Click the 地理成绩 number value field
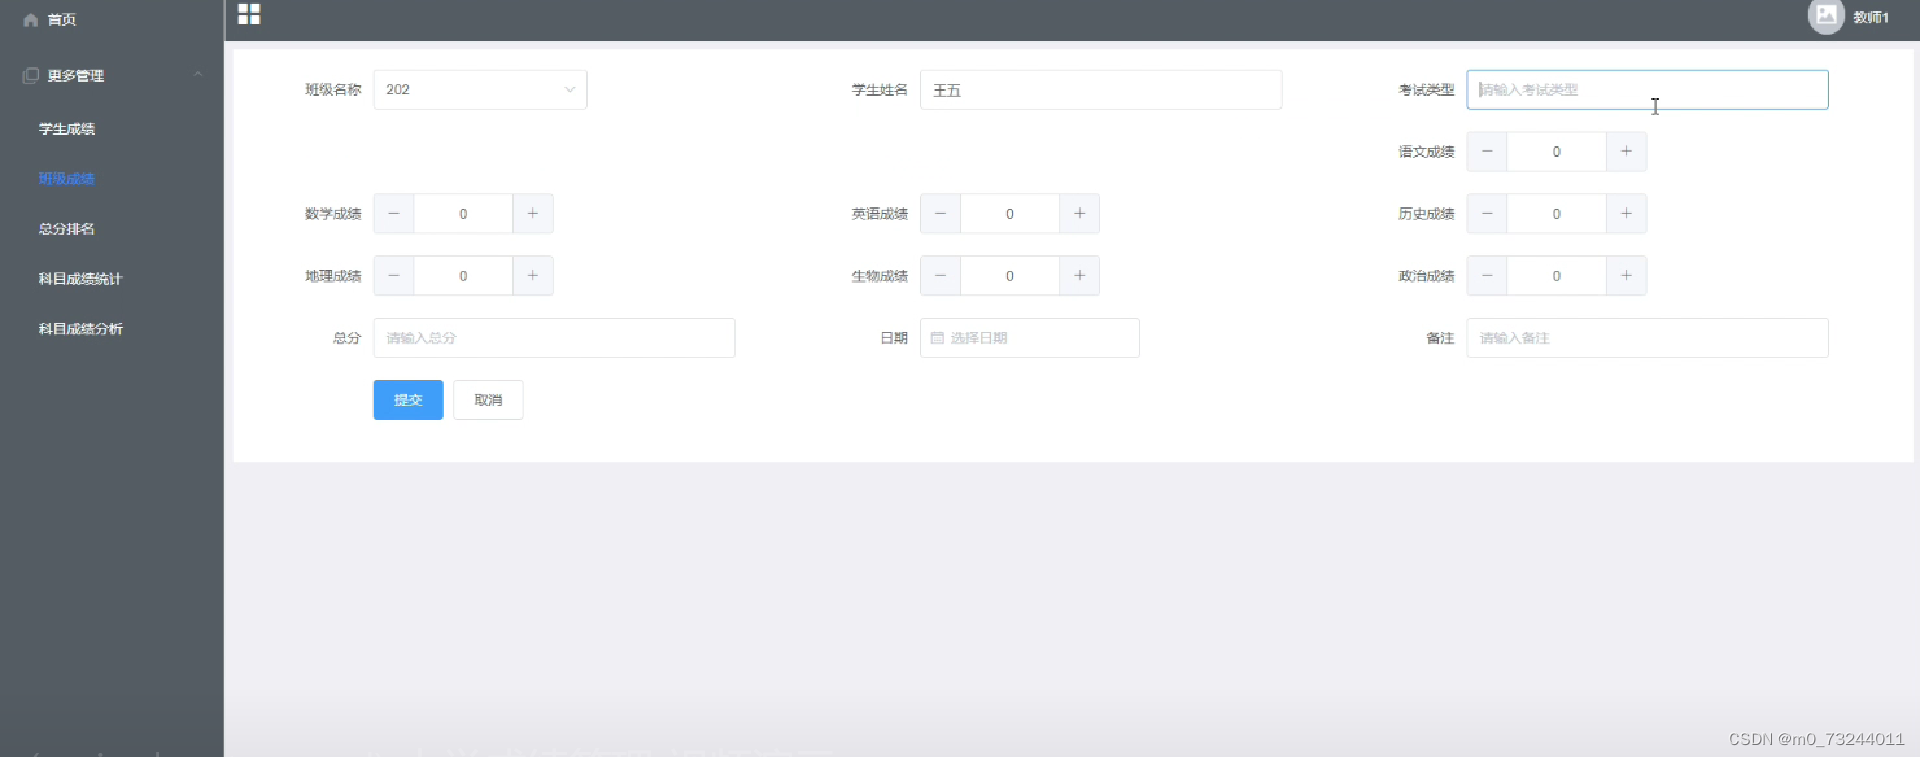This screenshot has height=757, width=1920. 463,276
